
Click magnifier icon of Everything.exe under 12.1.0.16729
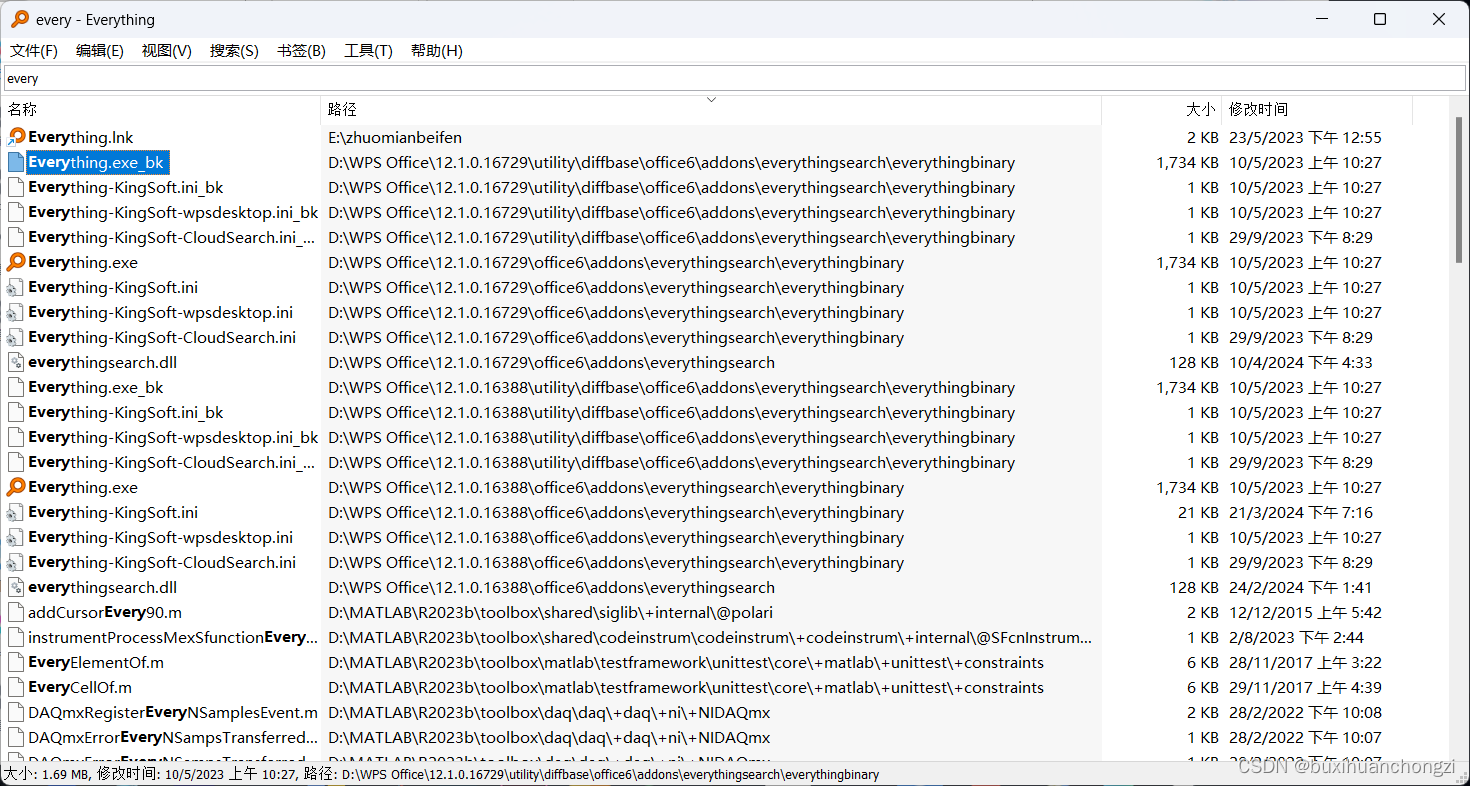16,262
